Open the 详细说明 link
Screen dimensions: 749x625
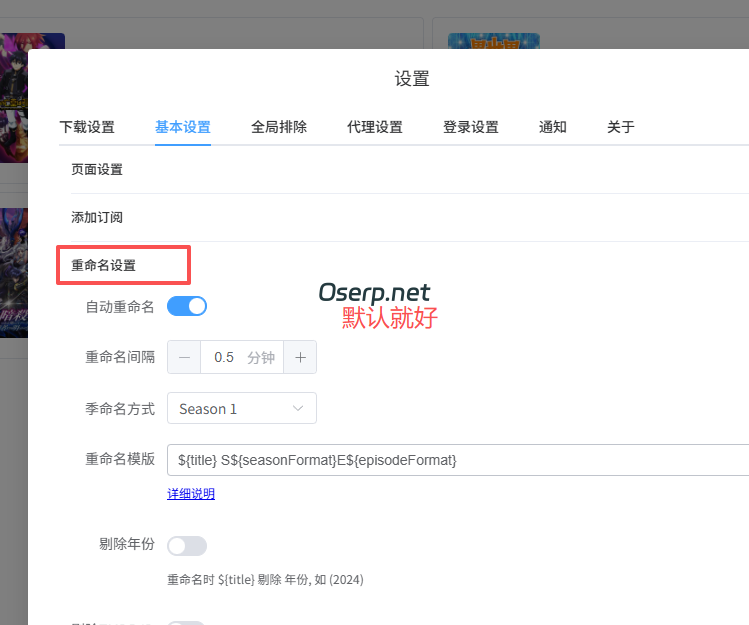click(x=191, y=494)
